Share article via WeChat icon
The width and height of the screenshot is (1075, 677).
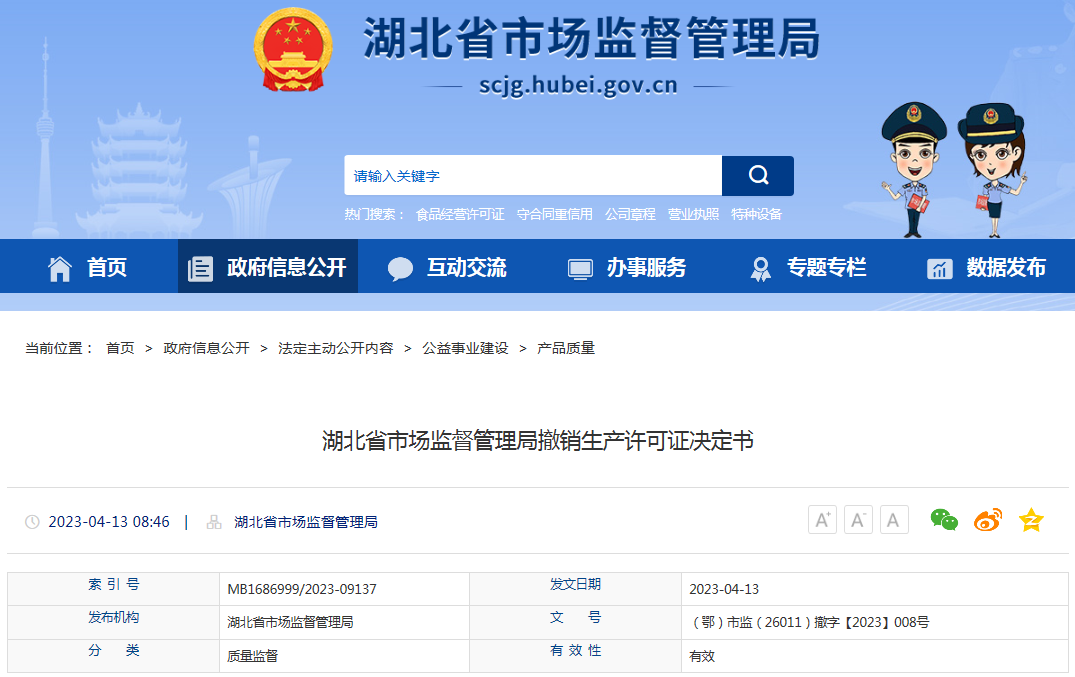(x=944, y=520)
